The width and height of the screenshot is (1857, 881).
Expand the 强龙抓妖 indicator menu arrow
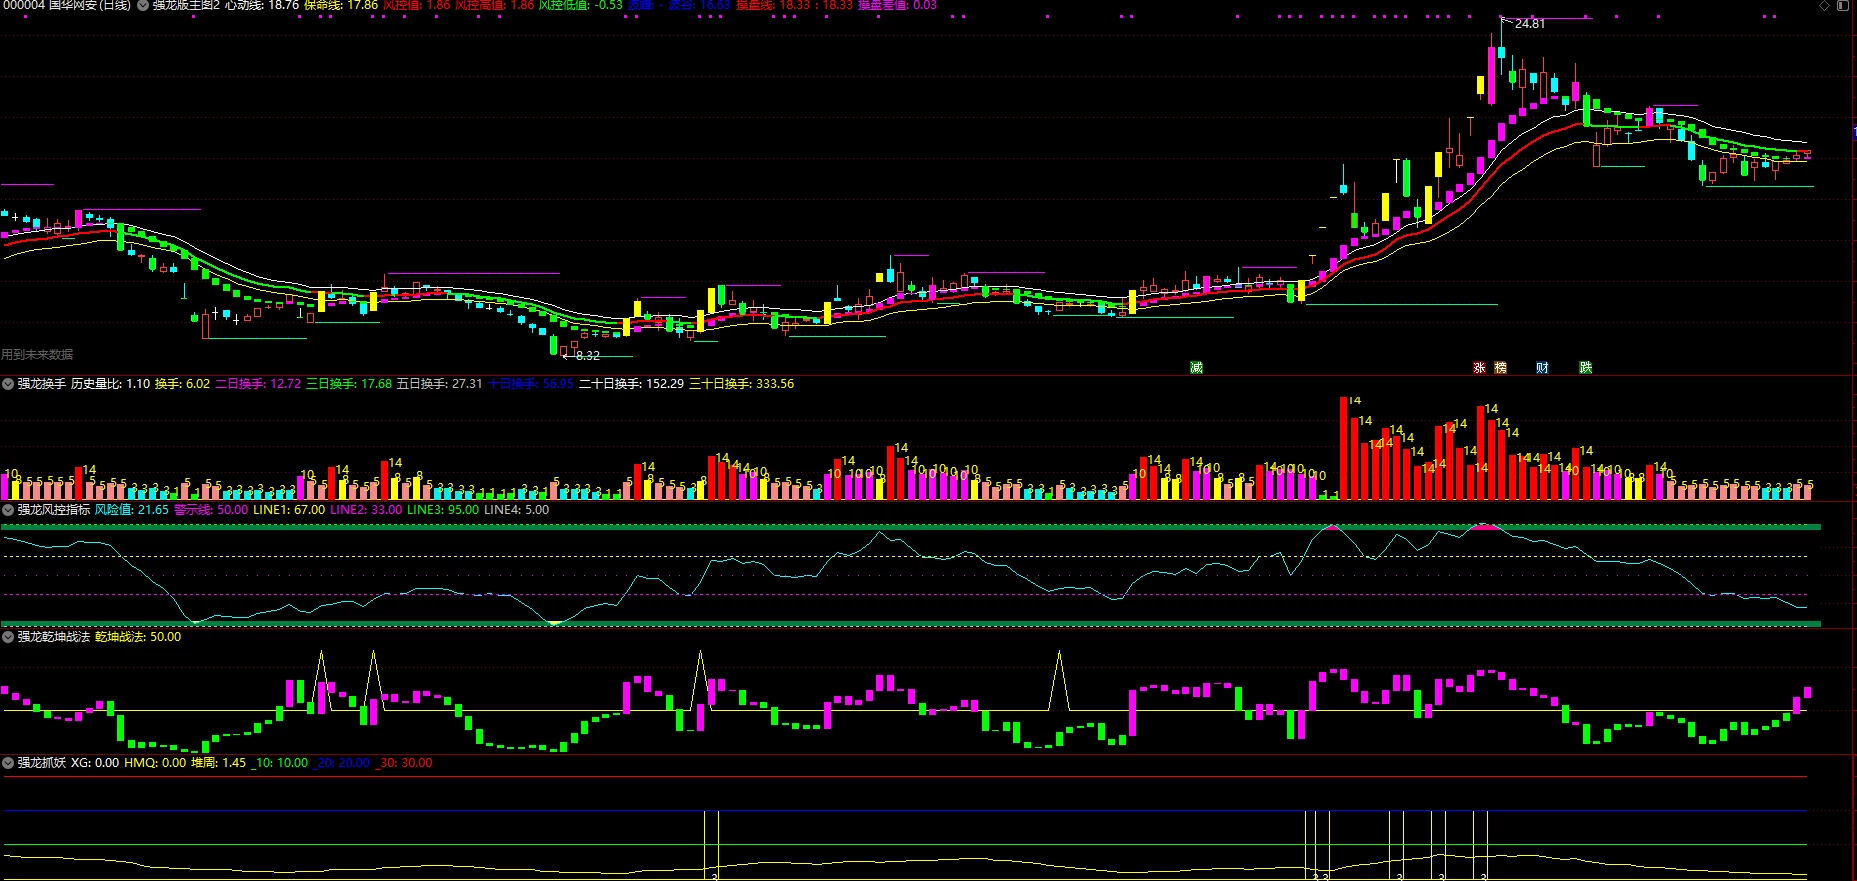pos(8,763)
